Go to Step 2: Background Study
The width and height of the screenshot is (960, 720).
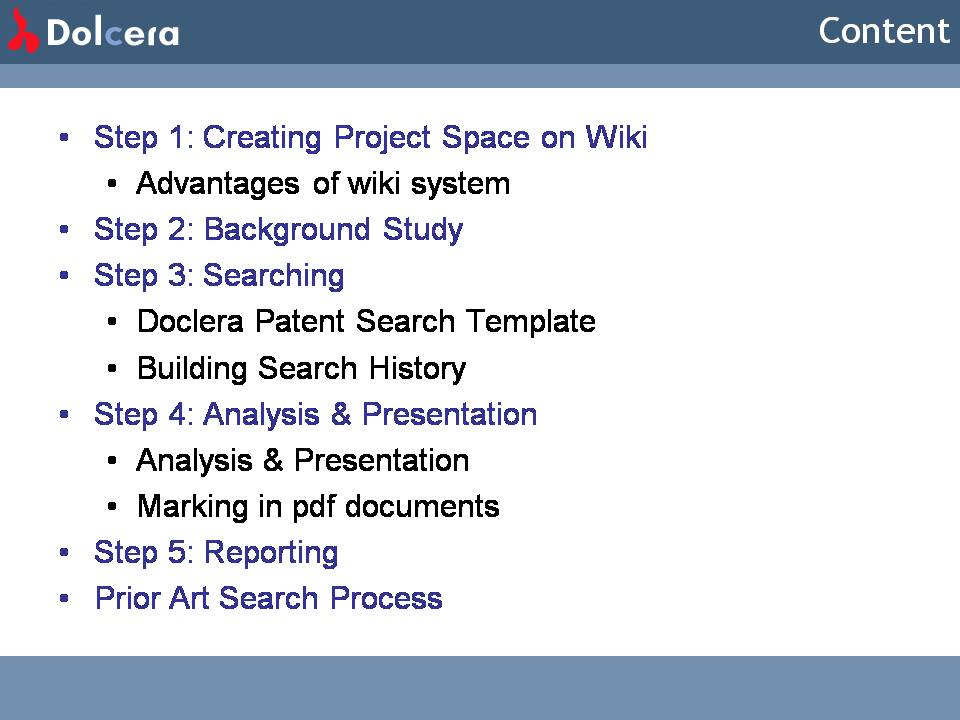[x=278, y=230]
